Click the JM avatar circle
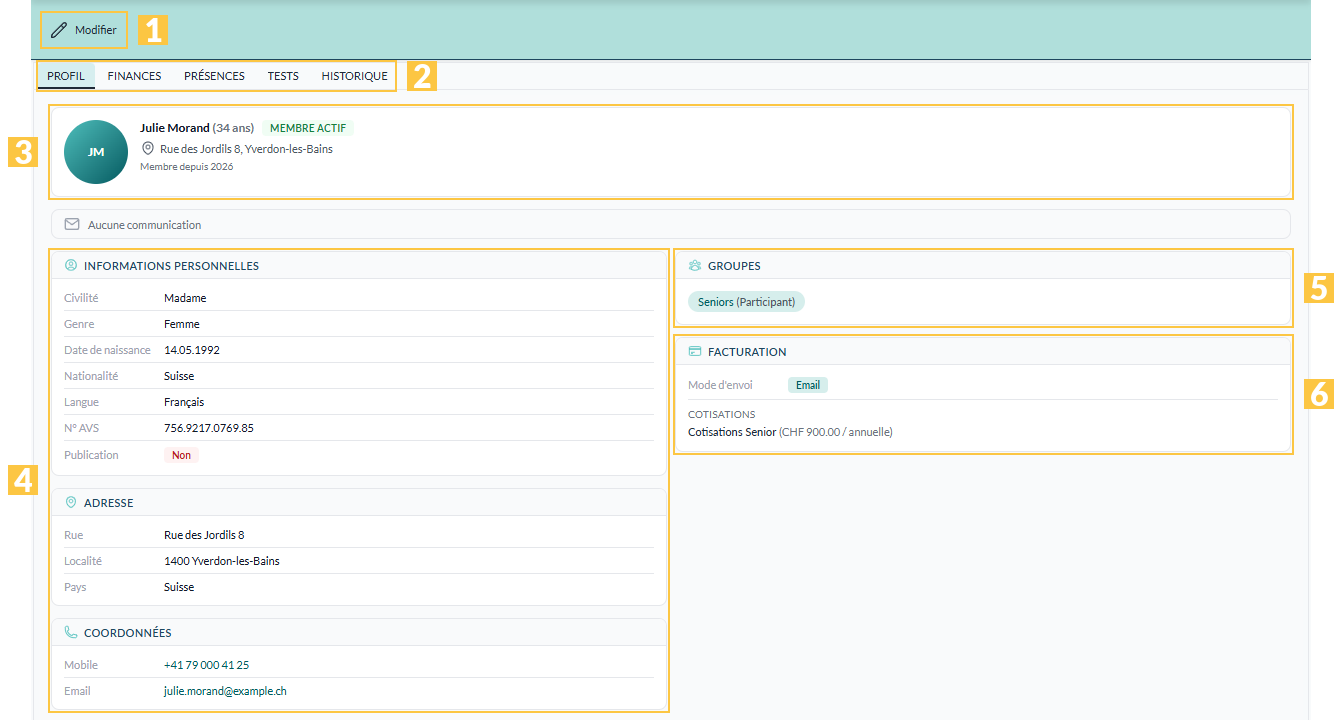 [x=96, y=152]
